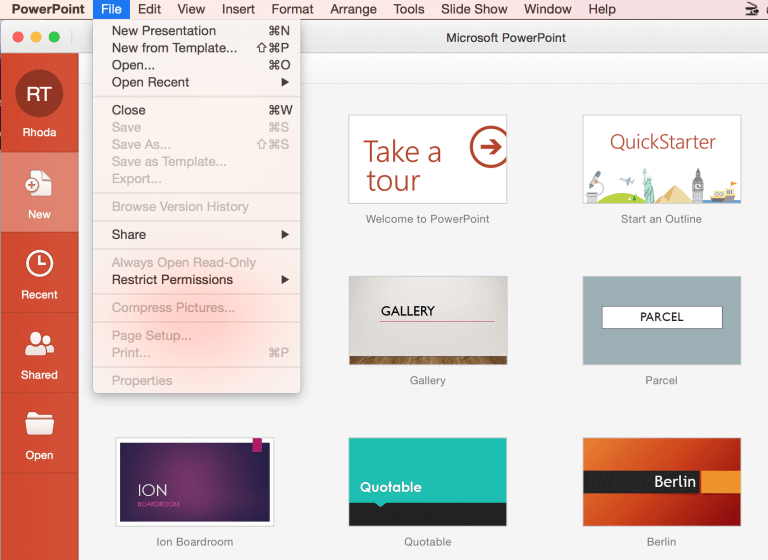Click the File menu in the menu bar
The image size is (768, 560).
(111, 9)
